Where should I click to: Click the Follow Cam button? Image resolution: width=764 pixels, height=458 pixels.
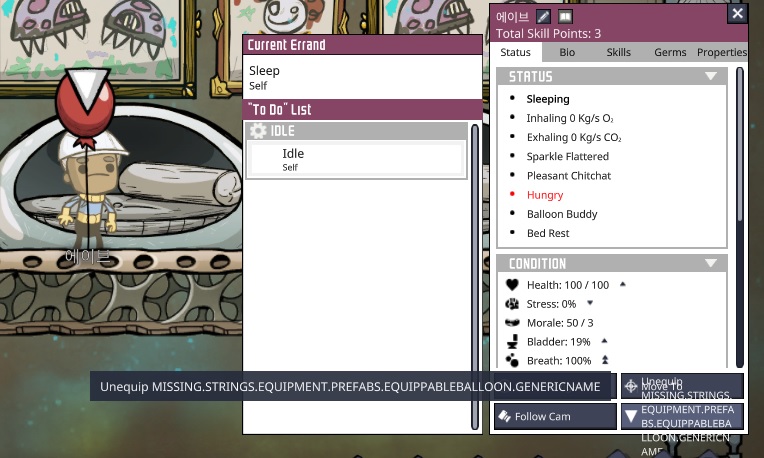(x=555, y=417)
